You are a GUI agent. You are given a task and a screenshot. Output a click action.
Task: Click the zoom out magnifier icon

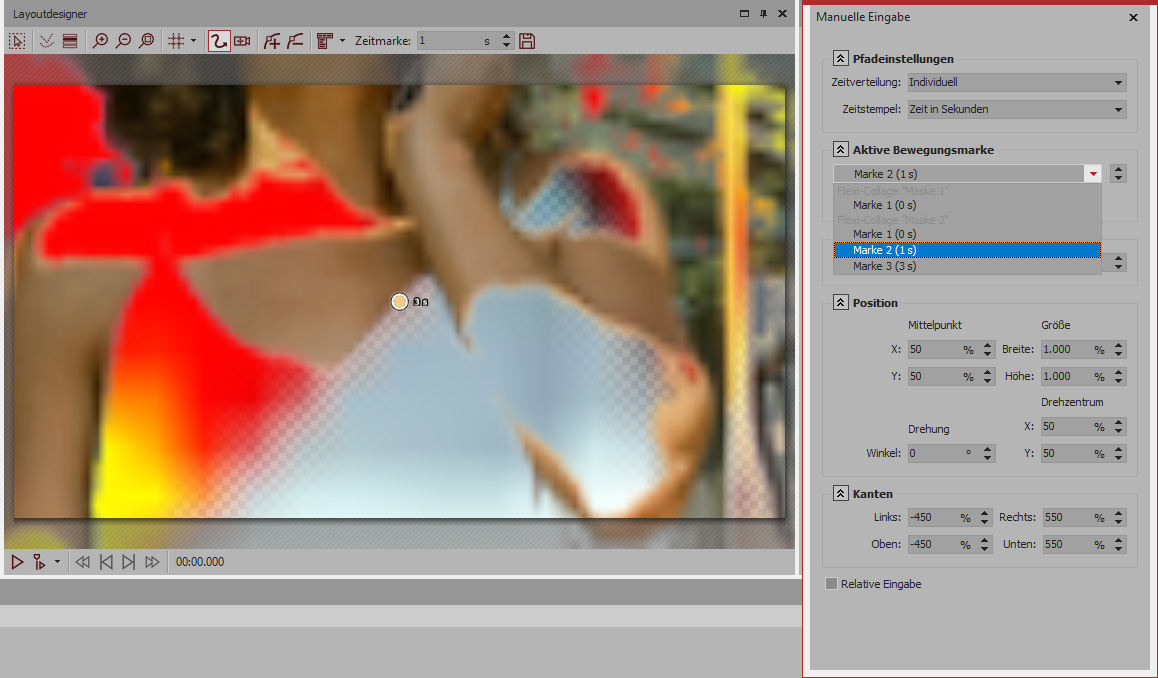pyautogui.click(x=123, y=41)
